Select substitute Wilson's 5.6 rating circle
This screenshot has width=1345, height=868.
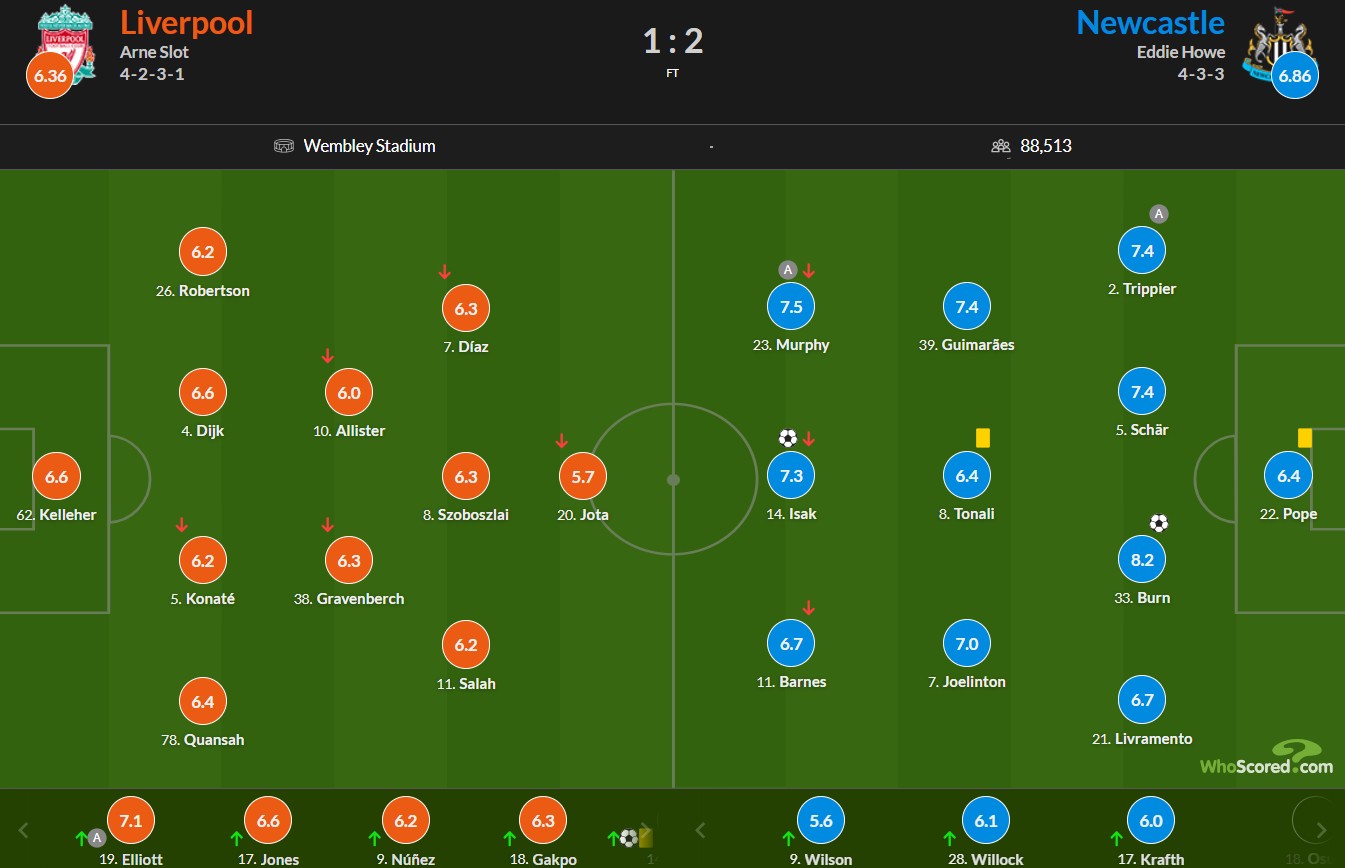click(821, 821)
